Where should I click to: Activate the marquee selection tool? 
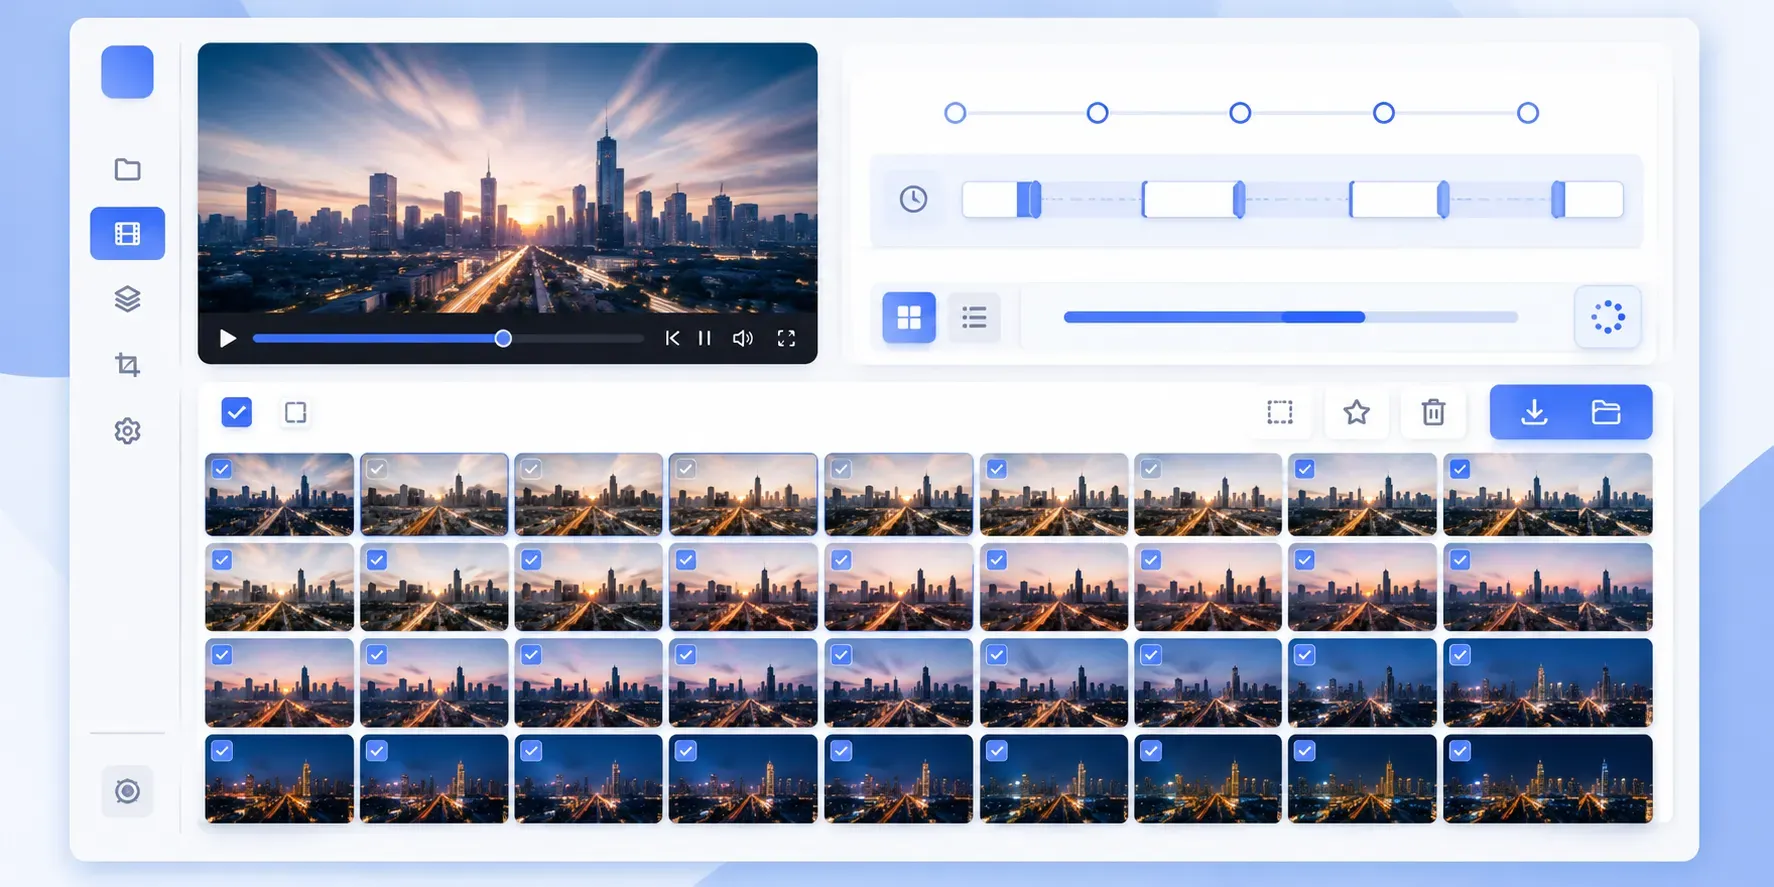pos(1280,412)
